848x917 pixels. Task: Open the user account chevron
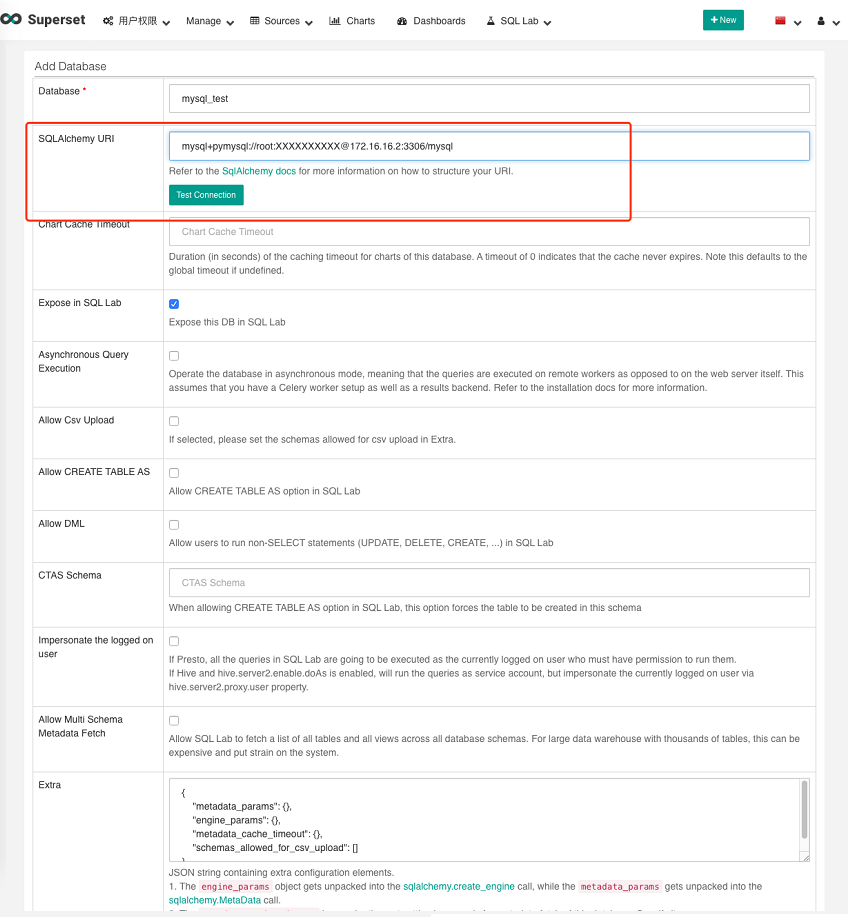click(836, 23)
